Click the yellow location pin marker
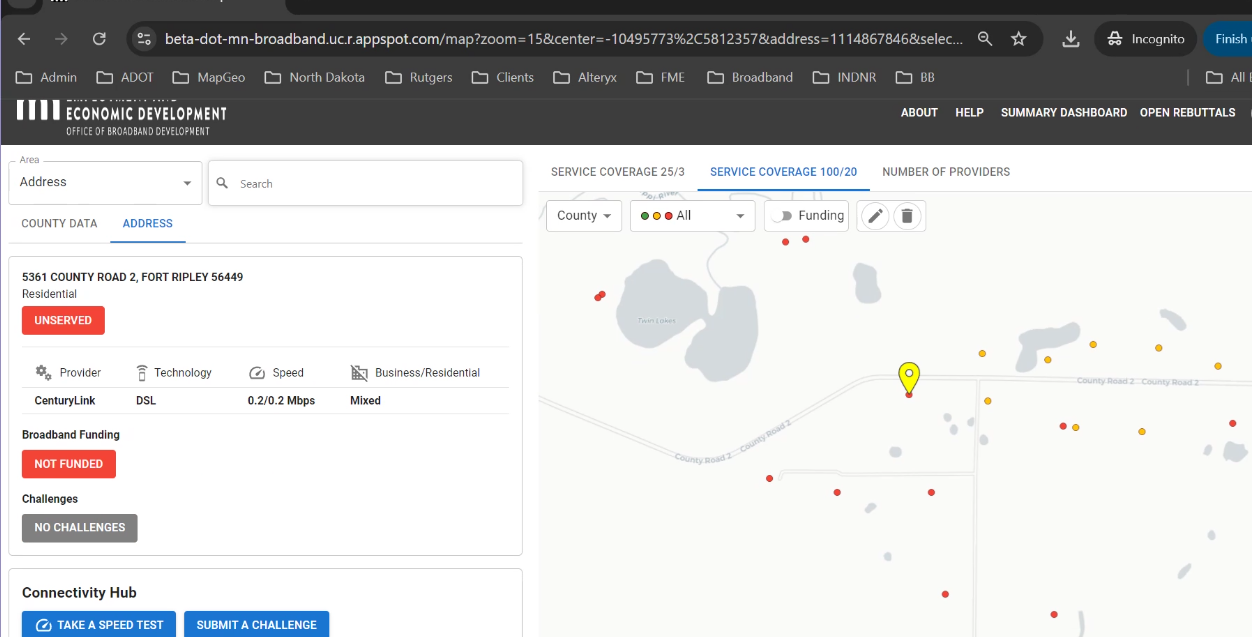 (908, 377)
